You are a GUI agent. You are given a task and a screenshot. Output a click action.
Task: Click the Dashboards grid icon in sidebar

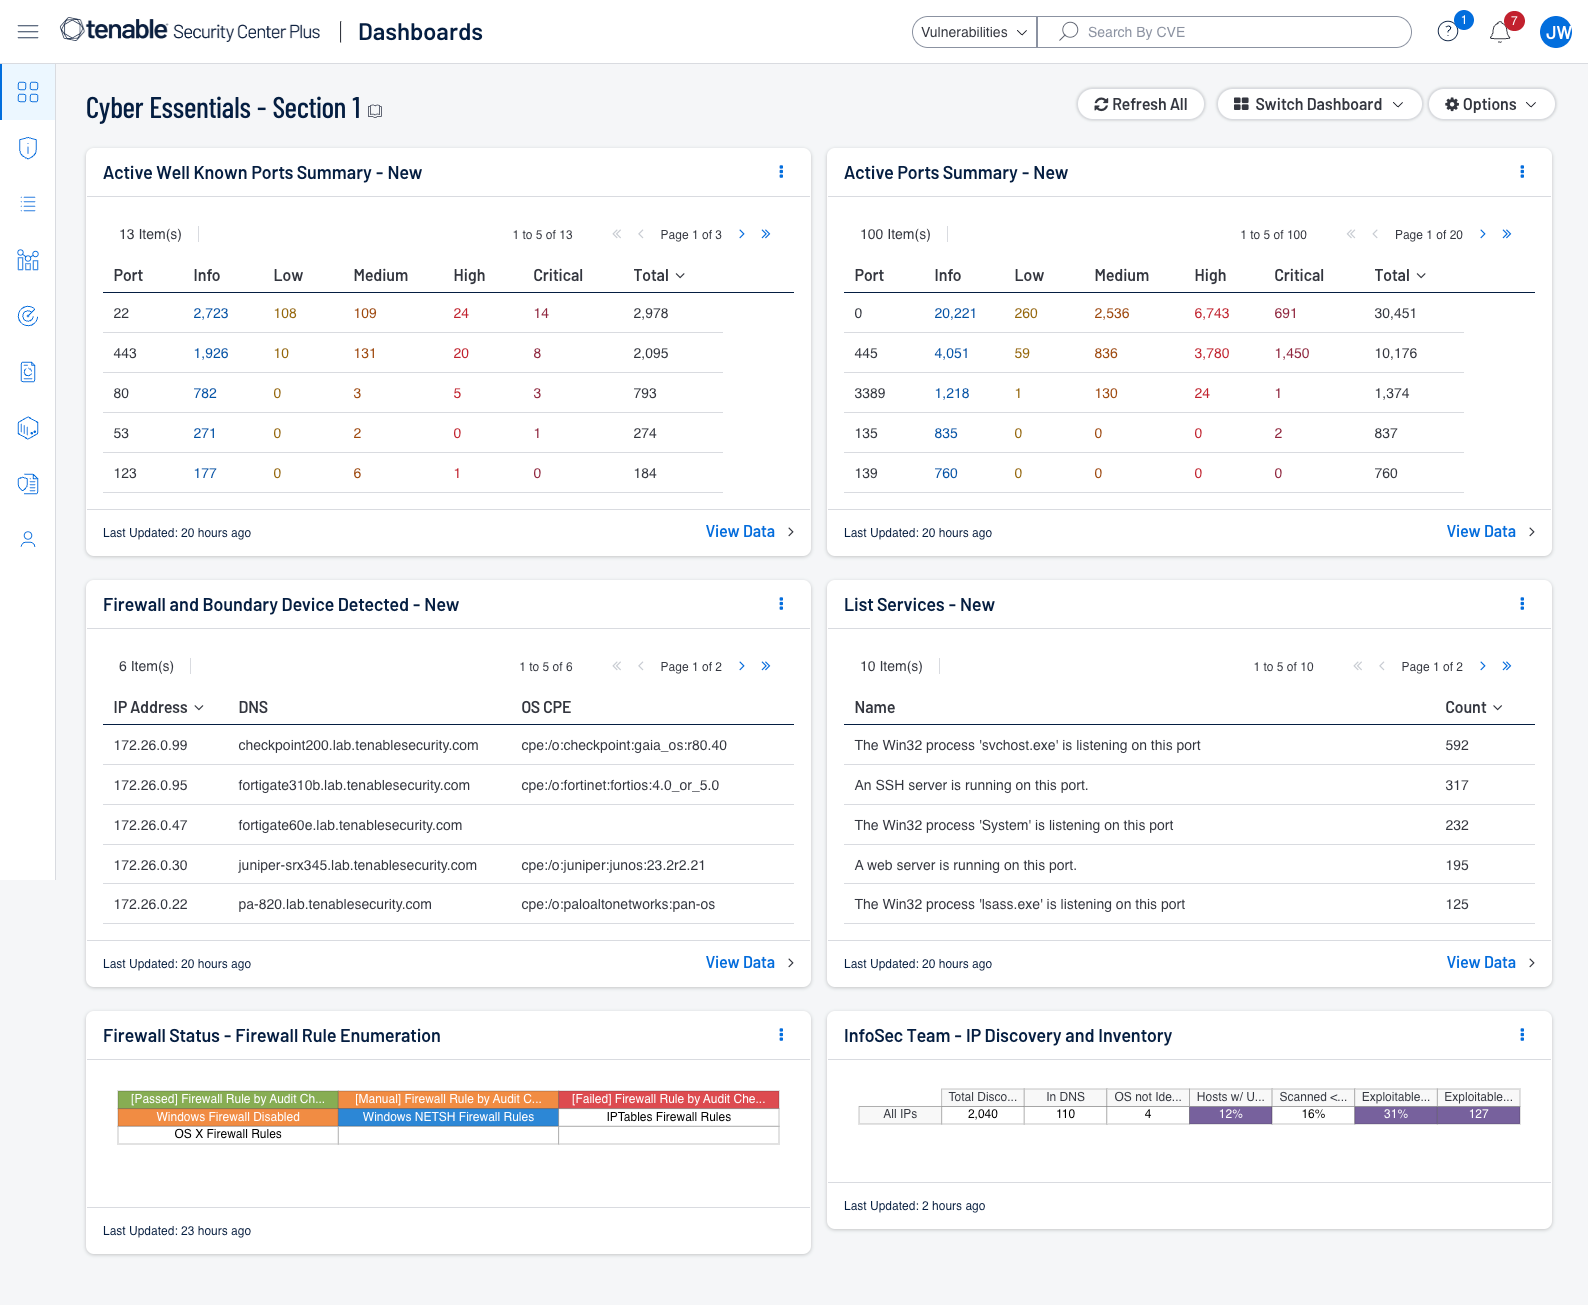point(28,92)
